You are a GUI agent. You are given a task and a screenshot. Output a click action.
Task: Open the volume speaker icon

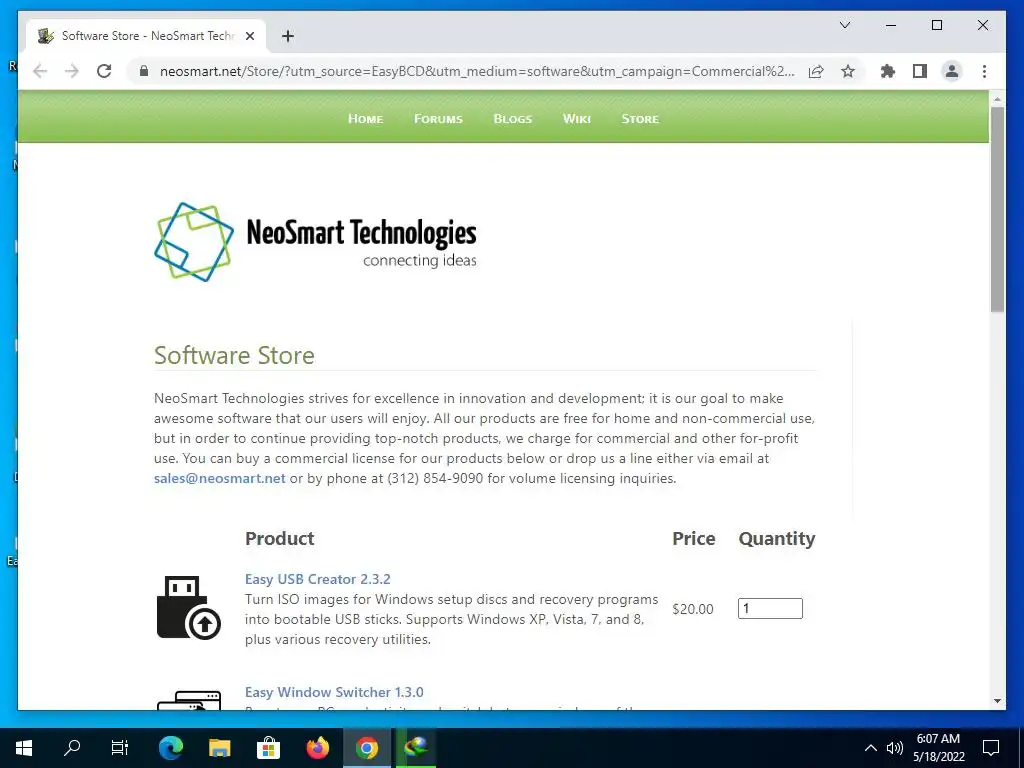pyautogui.click(x=895, y=748)
